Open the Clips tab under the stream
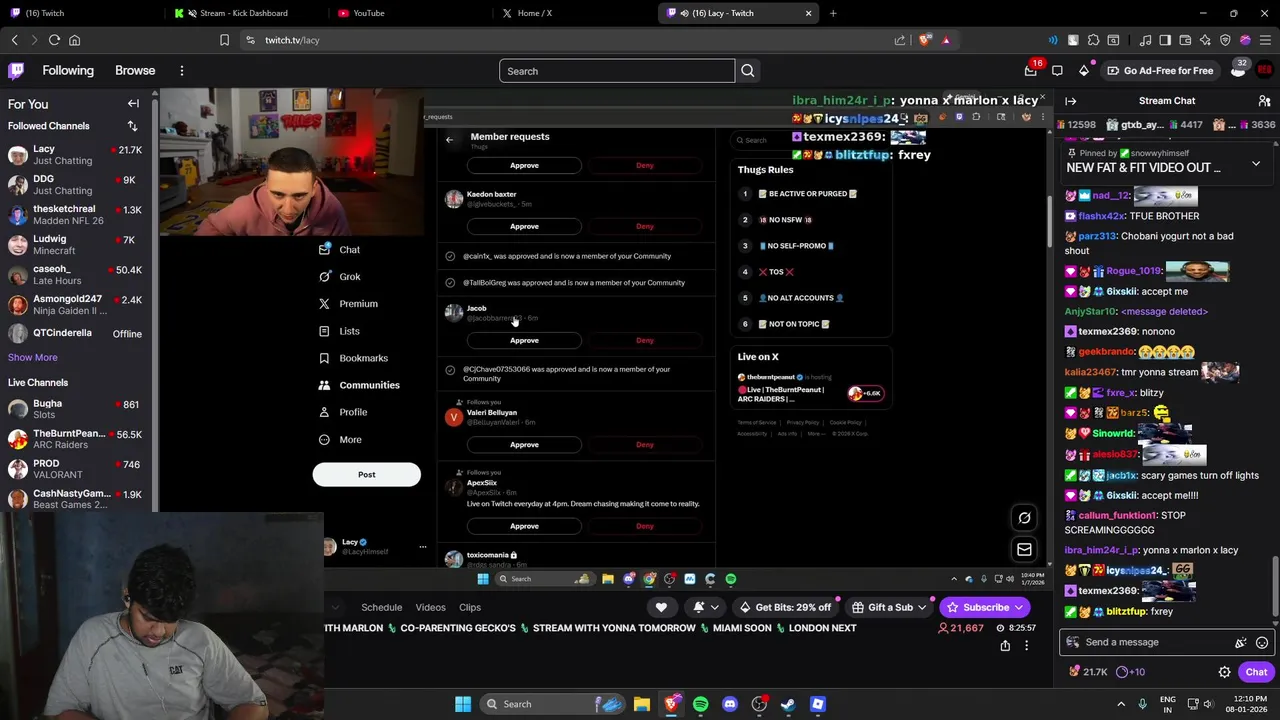This screenshot has height=720, width=1280. pos(470,607)
